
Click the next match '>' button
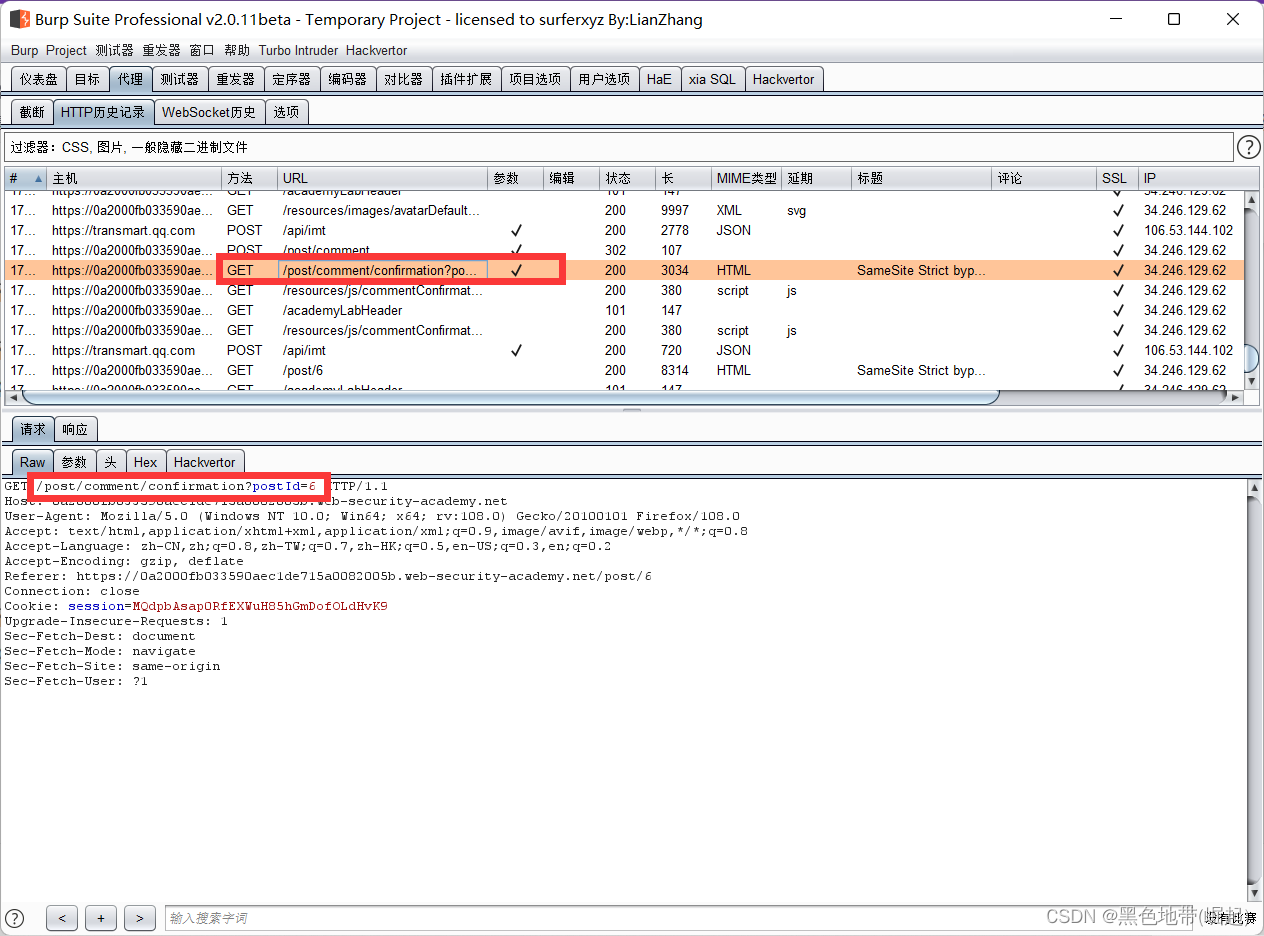tap(140, 918)
